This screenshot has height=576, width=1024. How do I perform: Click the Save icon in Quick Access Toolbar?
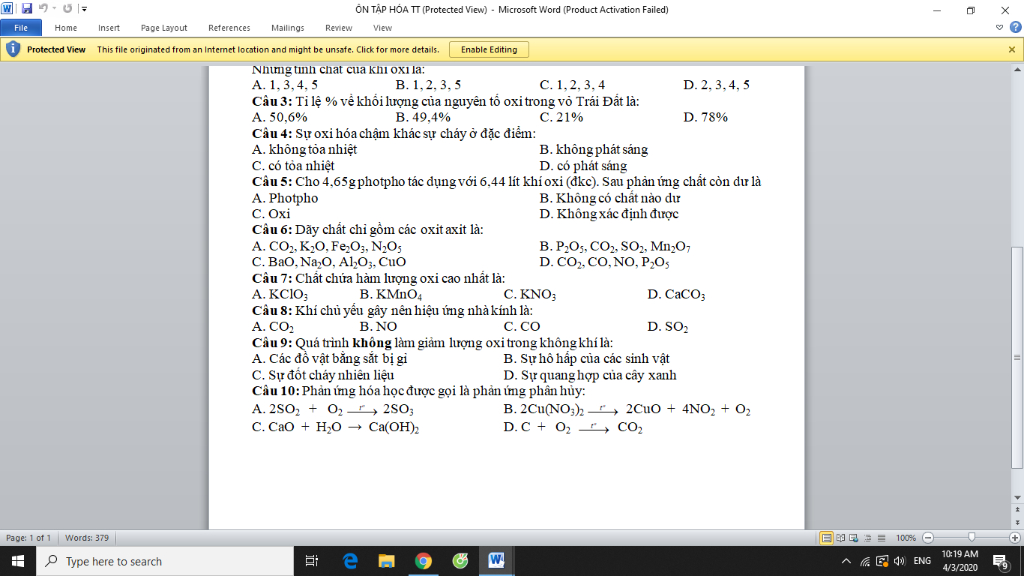[x=27, y=8]
